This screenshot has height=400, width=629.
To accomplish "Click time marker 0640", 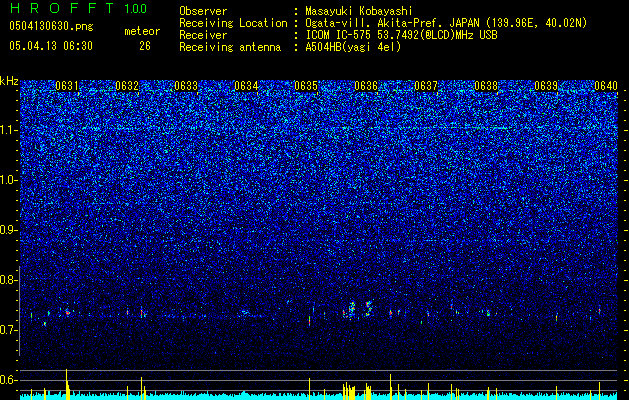I will pyautogui.click(x=606, y=86).
